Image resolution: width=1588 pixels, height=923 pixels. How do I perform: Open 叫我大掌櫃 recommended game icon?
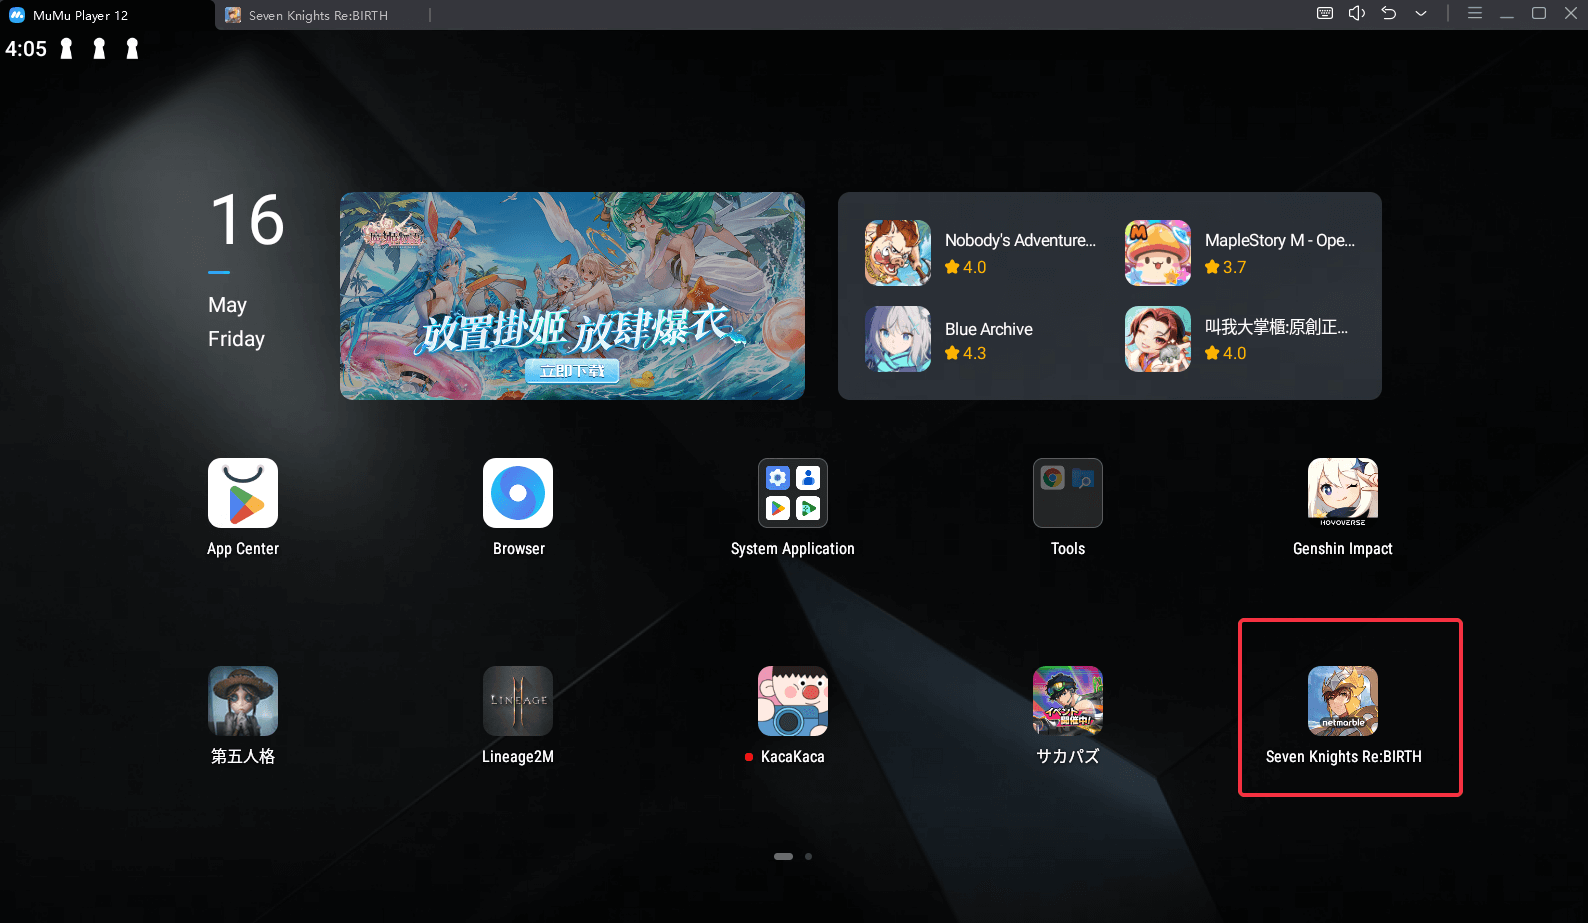point(1158,339)
